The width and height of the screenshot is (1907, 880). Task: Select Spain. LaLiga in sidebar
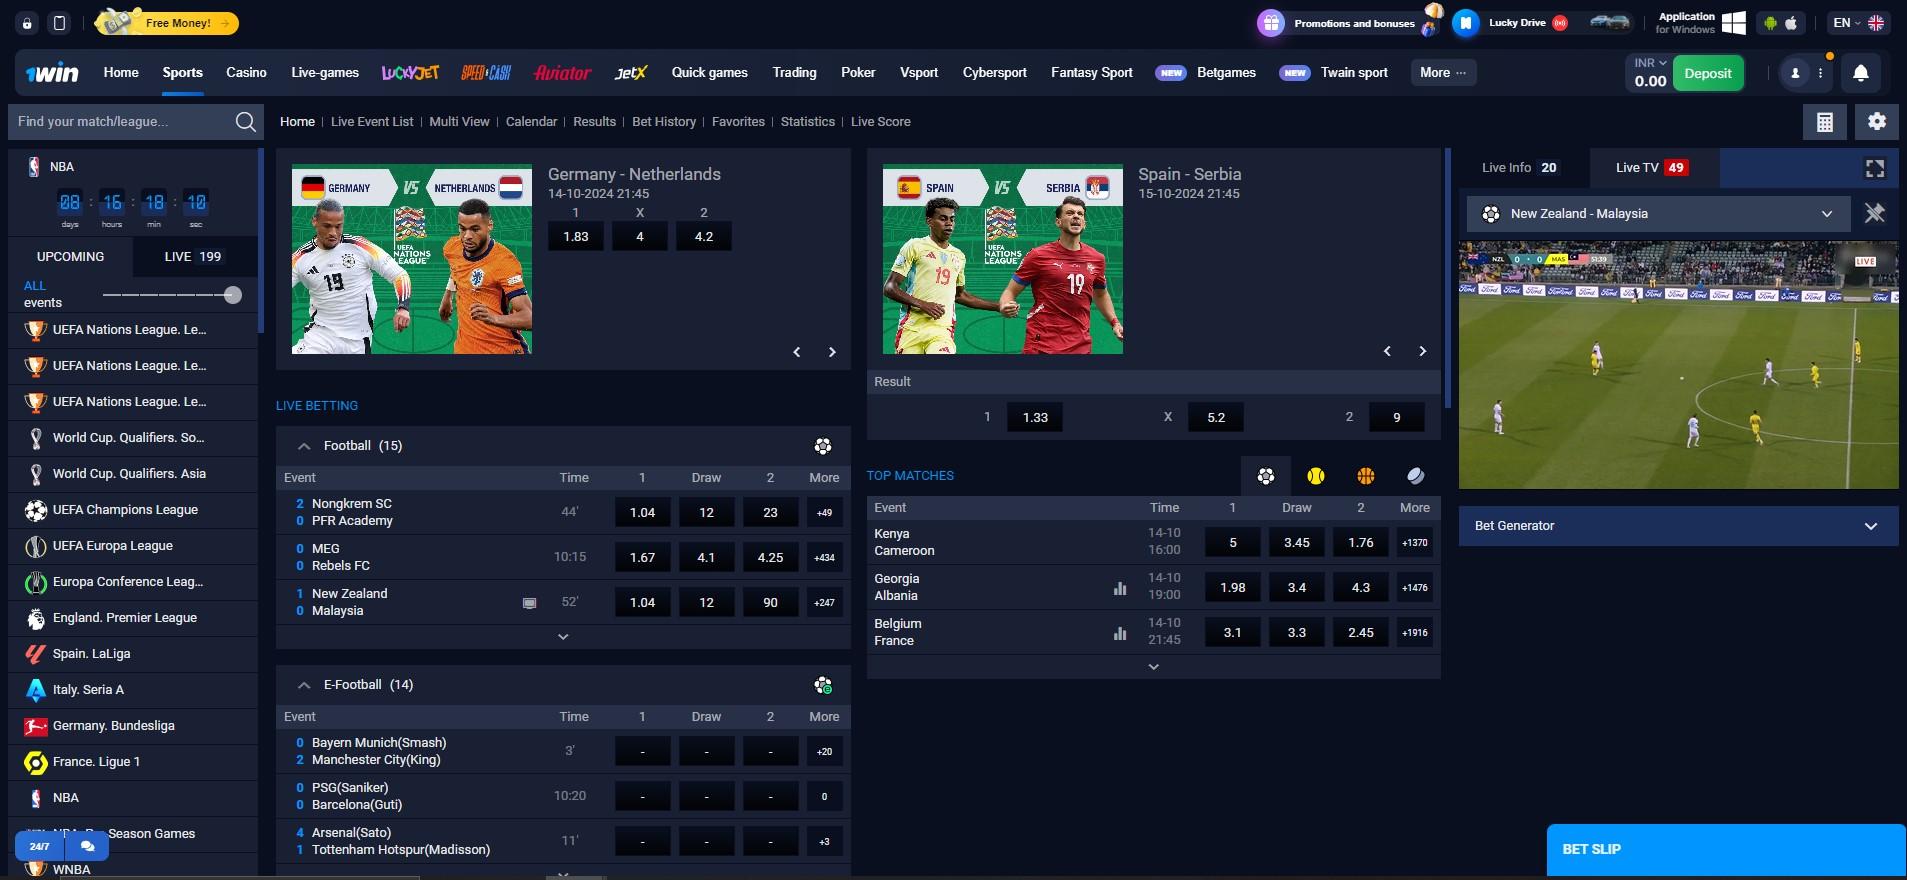tap(133, 654)
